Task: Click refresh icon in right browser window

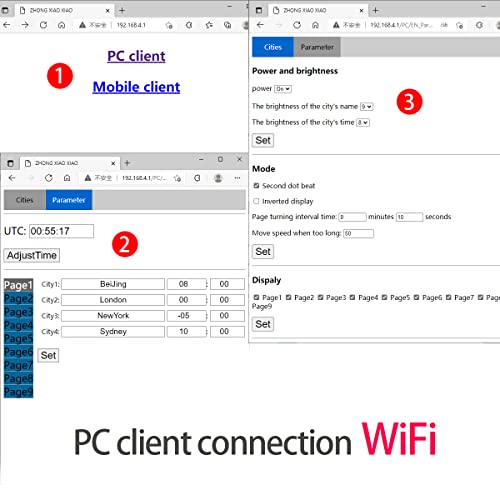Action: click(297, 25)
